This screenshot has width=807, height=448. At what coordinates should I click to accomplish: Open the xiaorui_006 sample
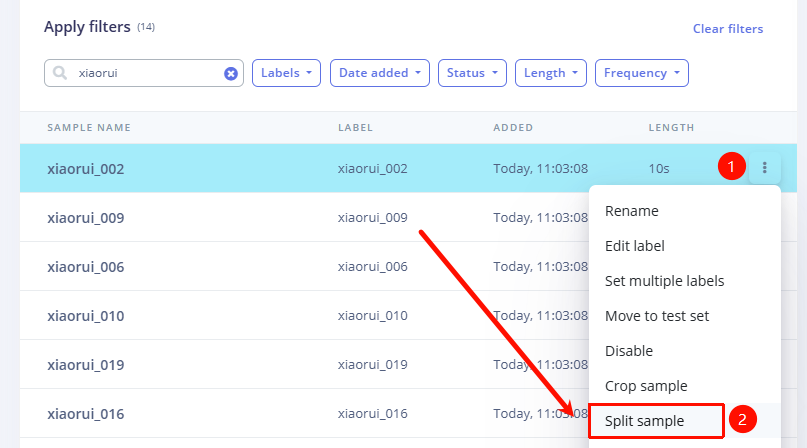(x=86, y=267)
